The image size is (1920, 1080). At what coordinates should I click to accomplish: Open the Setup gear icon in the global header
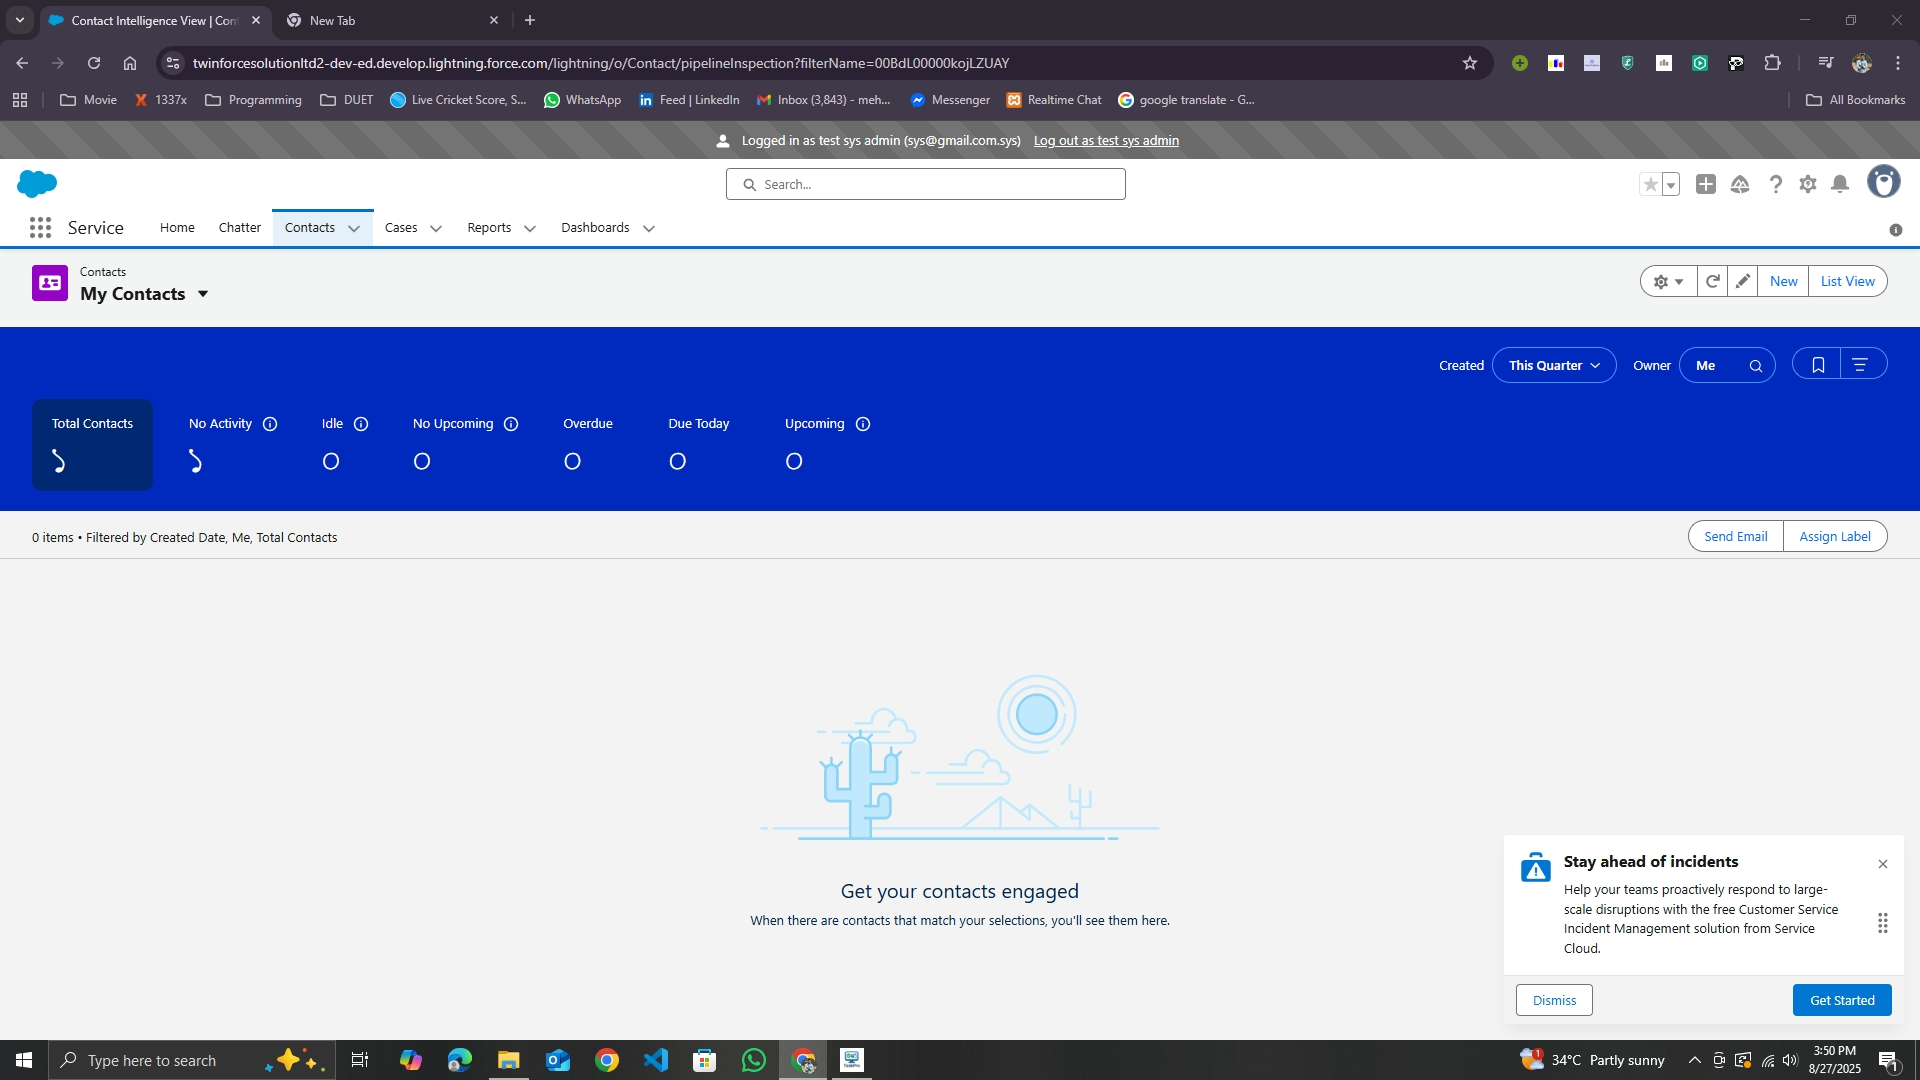pyautogui.click(x=1807, y=185)
